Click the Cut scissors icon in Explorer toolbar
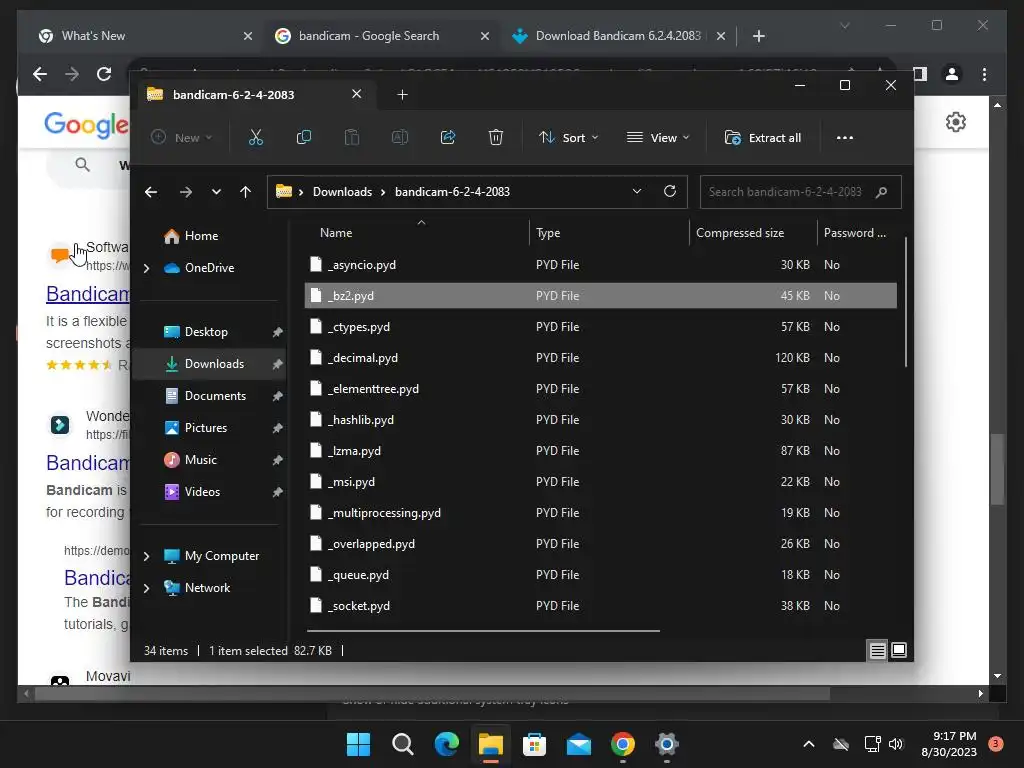1024x768 pixels. pyautogui.click(x=255, y=138)
